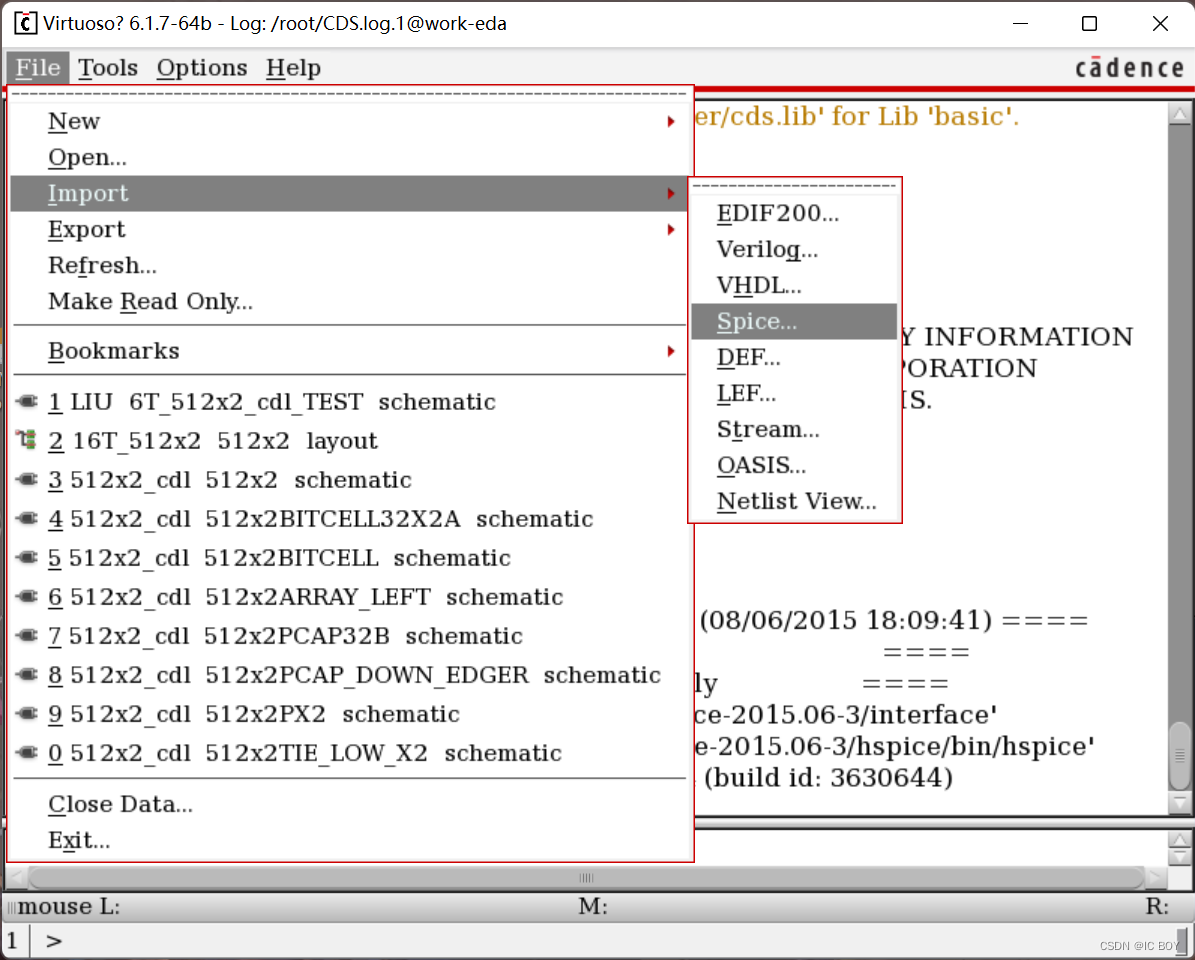Click the schematic icon beside recent item 3
The height and width of the screenshot is (960, 1195).
[27, 479]
